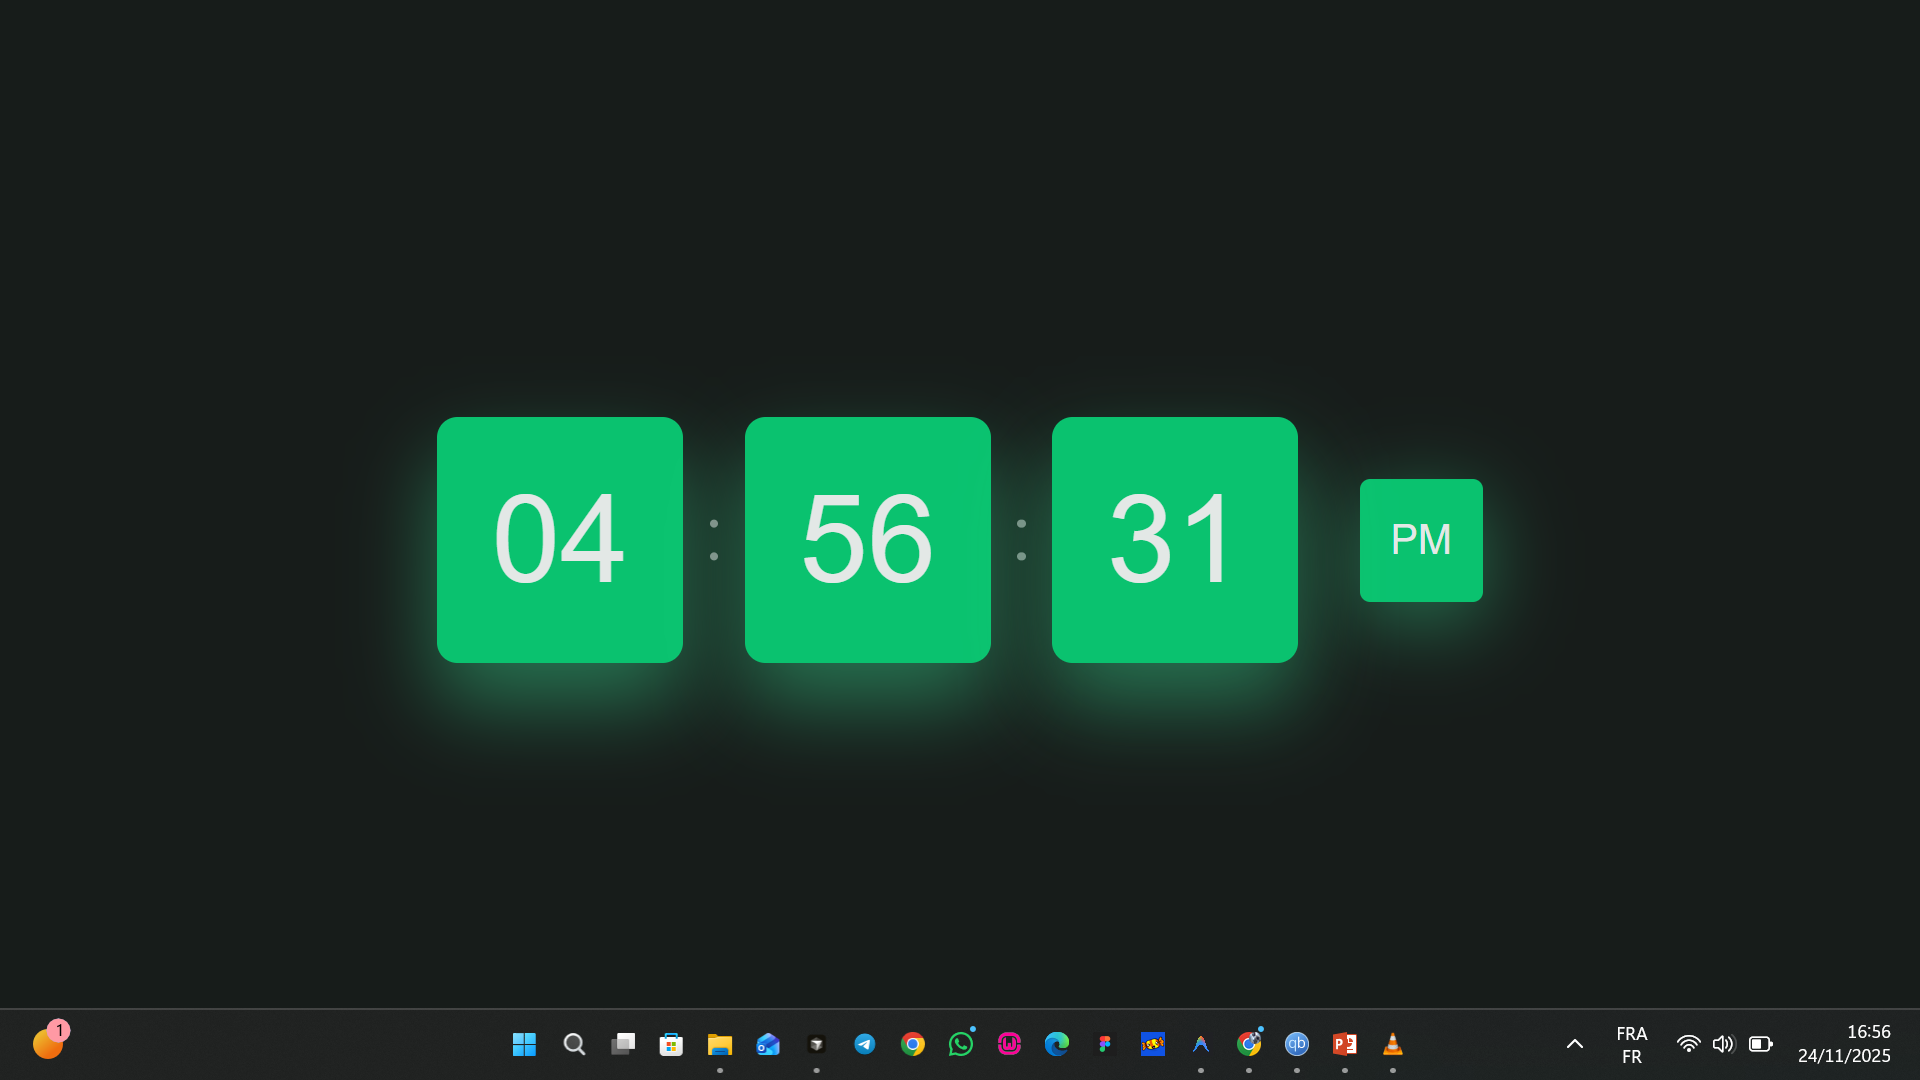
Task: Toggle Wi-Fi via the network icon
Action: (1689, 1043)
